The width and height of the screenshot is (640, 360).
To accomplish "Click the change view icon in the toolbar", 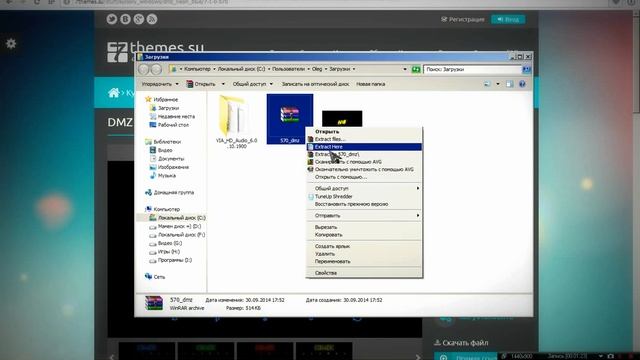I will coord(487,84).
